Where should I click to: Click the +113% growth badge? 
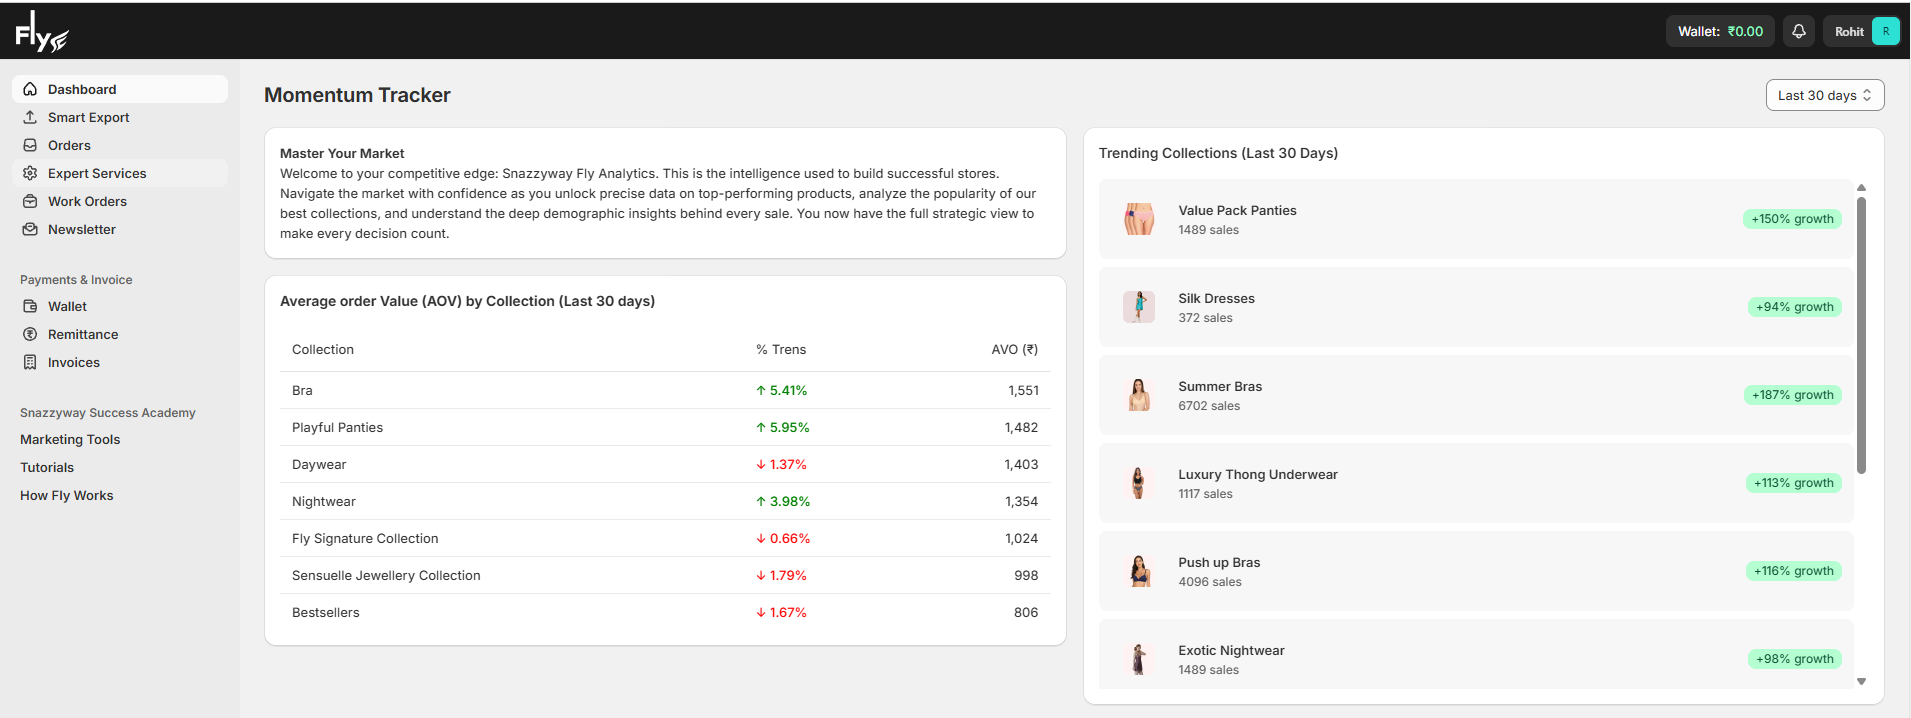click(1793, 483)
